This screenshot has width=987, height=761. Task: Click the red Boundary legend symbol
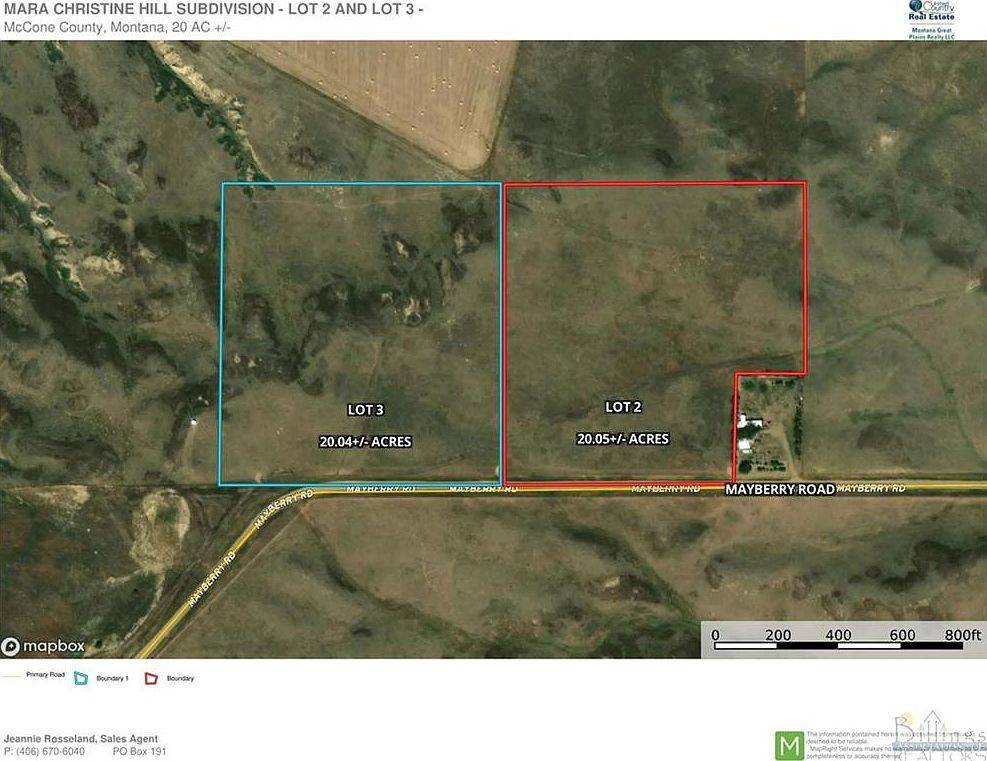point(152,678)
